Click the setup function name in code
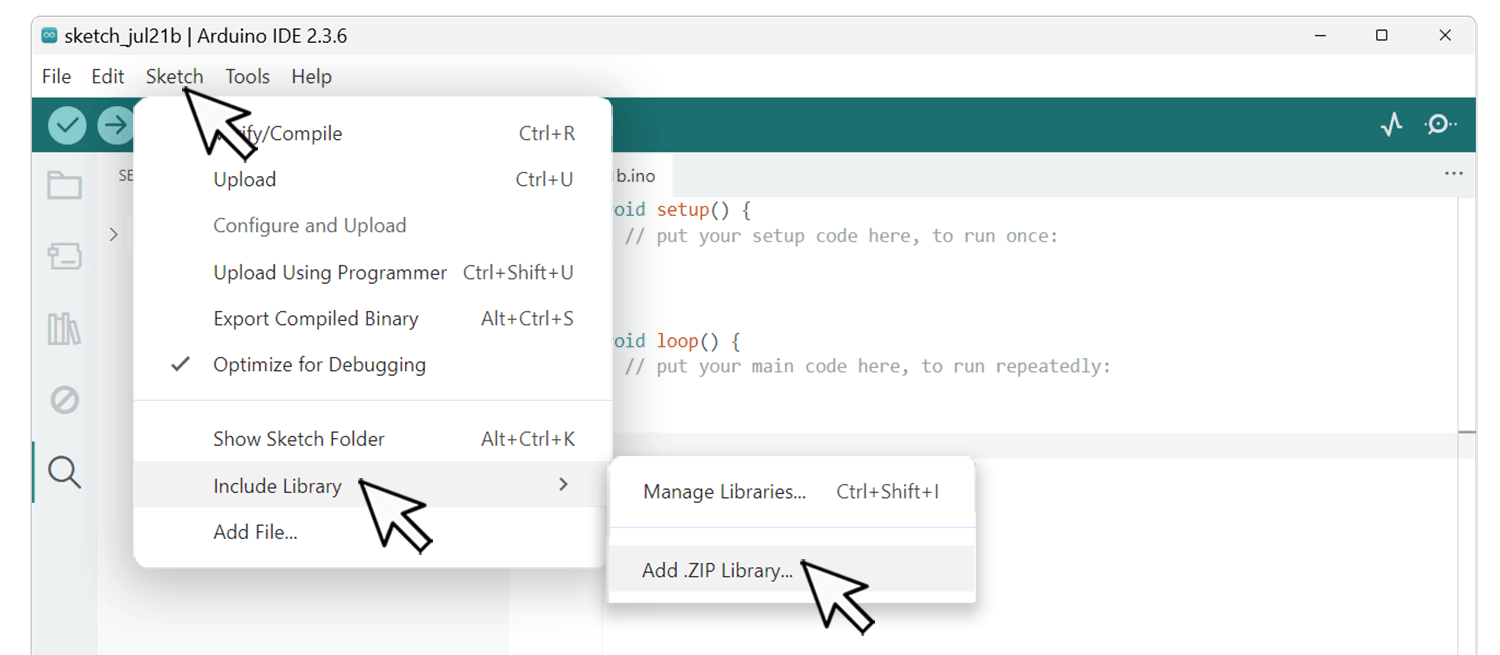Image resolution: width=1500 pixels, height=655 pixels. [683, 210]
